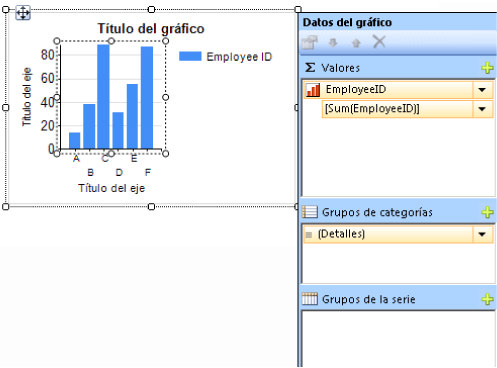
Task: Click the Valores section label
Action: click(340, 68)
